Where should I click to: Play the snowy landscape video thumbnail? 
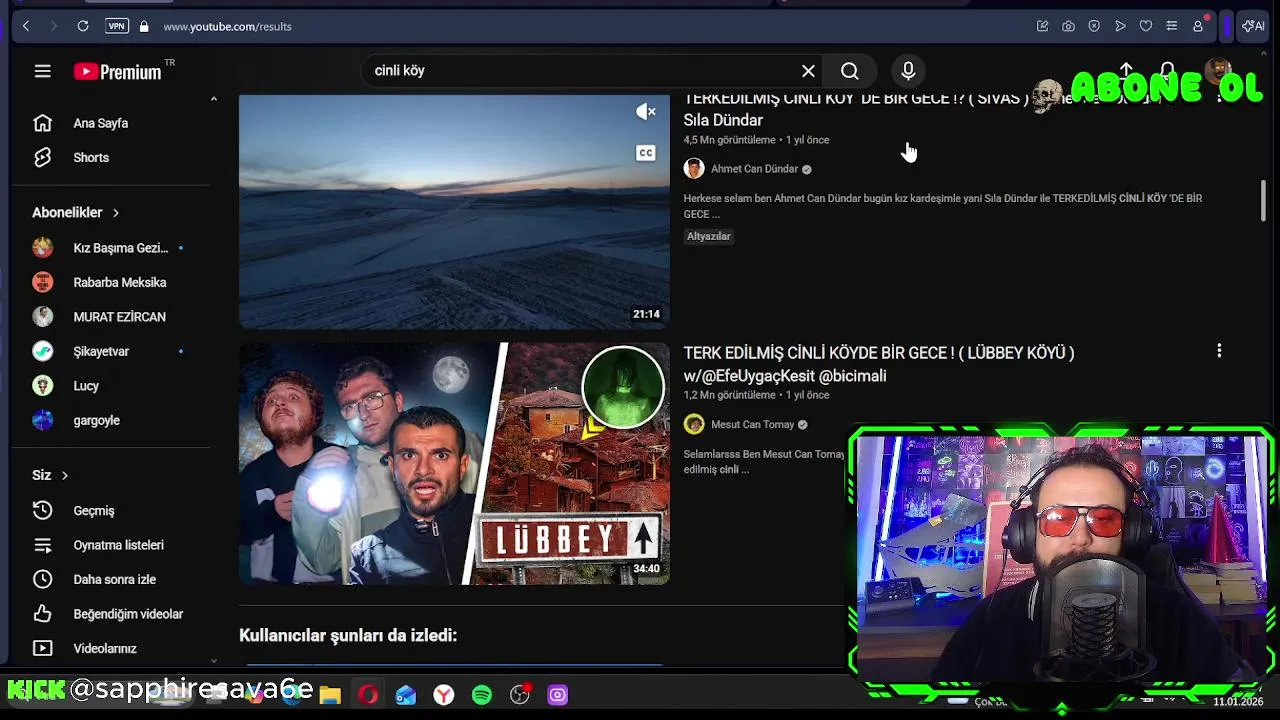click(x=454, y=212)
